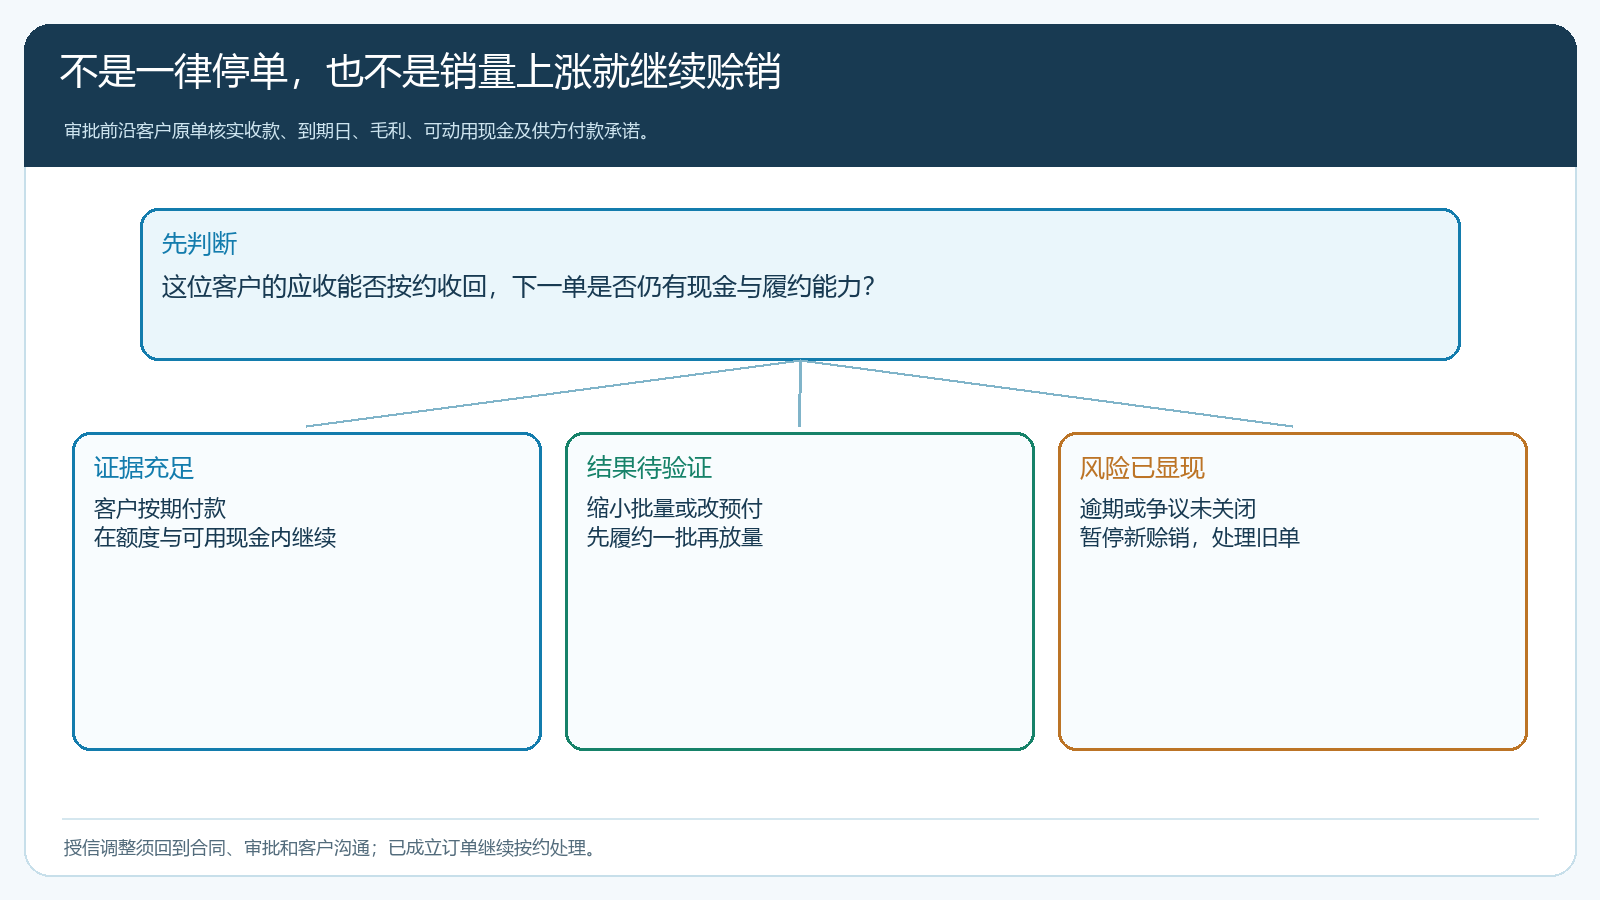Click the green-bordered 结果待验证 card

[x=800, y=591]
